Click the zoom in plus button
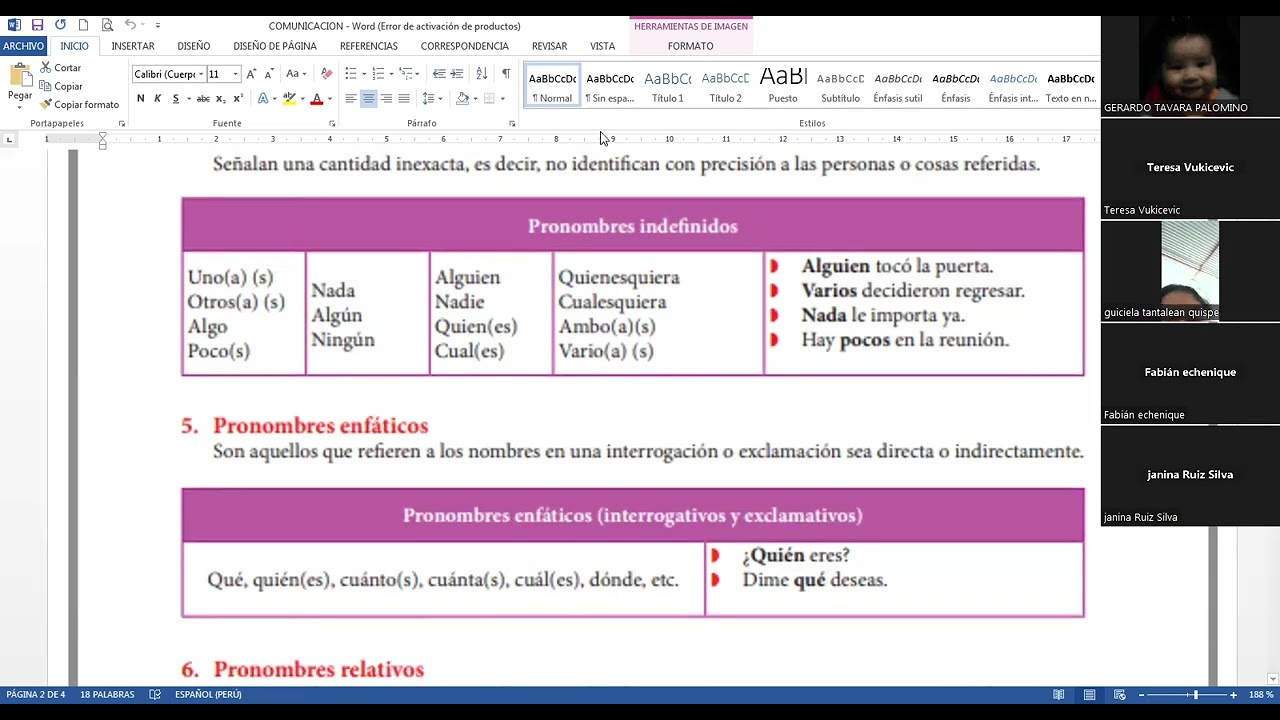Viewport: 1280px width, 720px height. point(1233,694)
